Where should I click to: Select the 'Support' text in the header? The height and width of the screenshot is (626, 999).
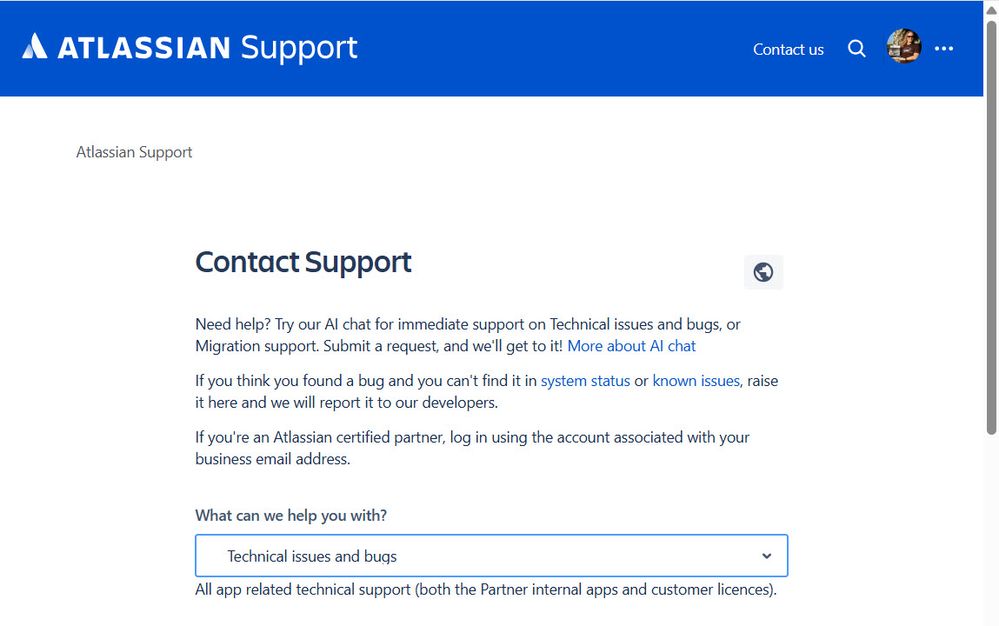pos(298,47)
